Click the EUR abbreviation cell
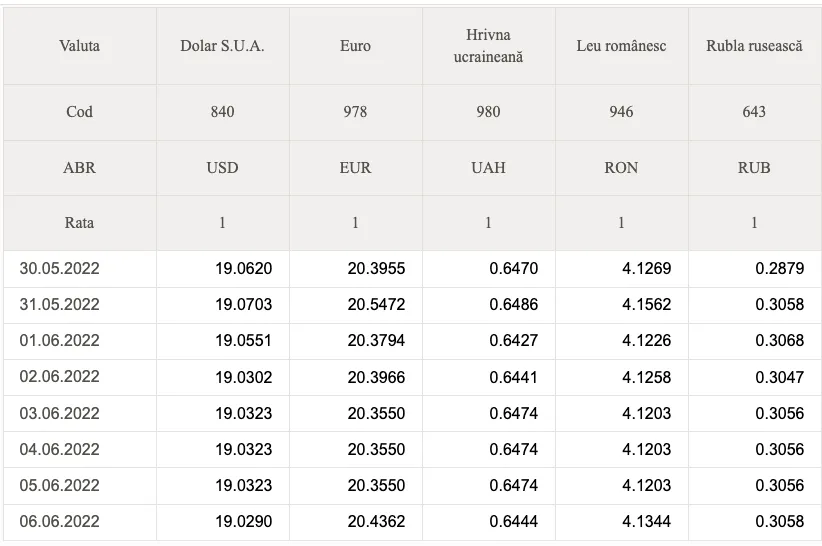The image size is (822, 546). 355,168
